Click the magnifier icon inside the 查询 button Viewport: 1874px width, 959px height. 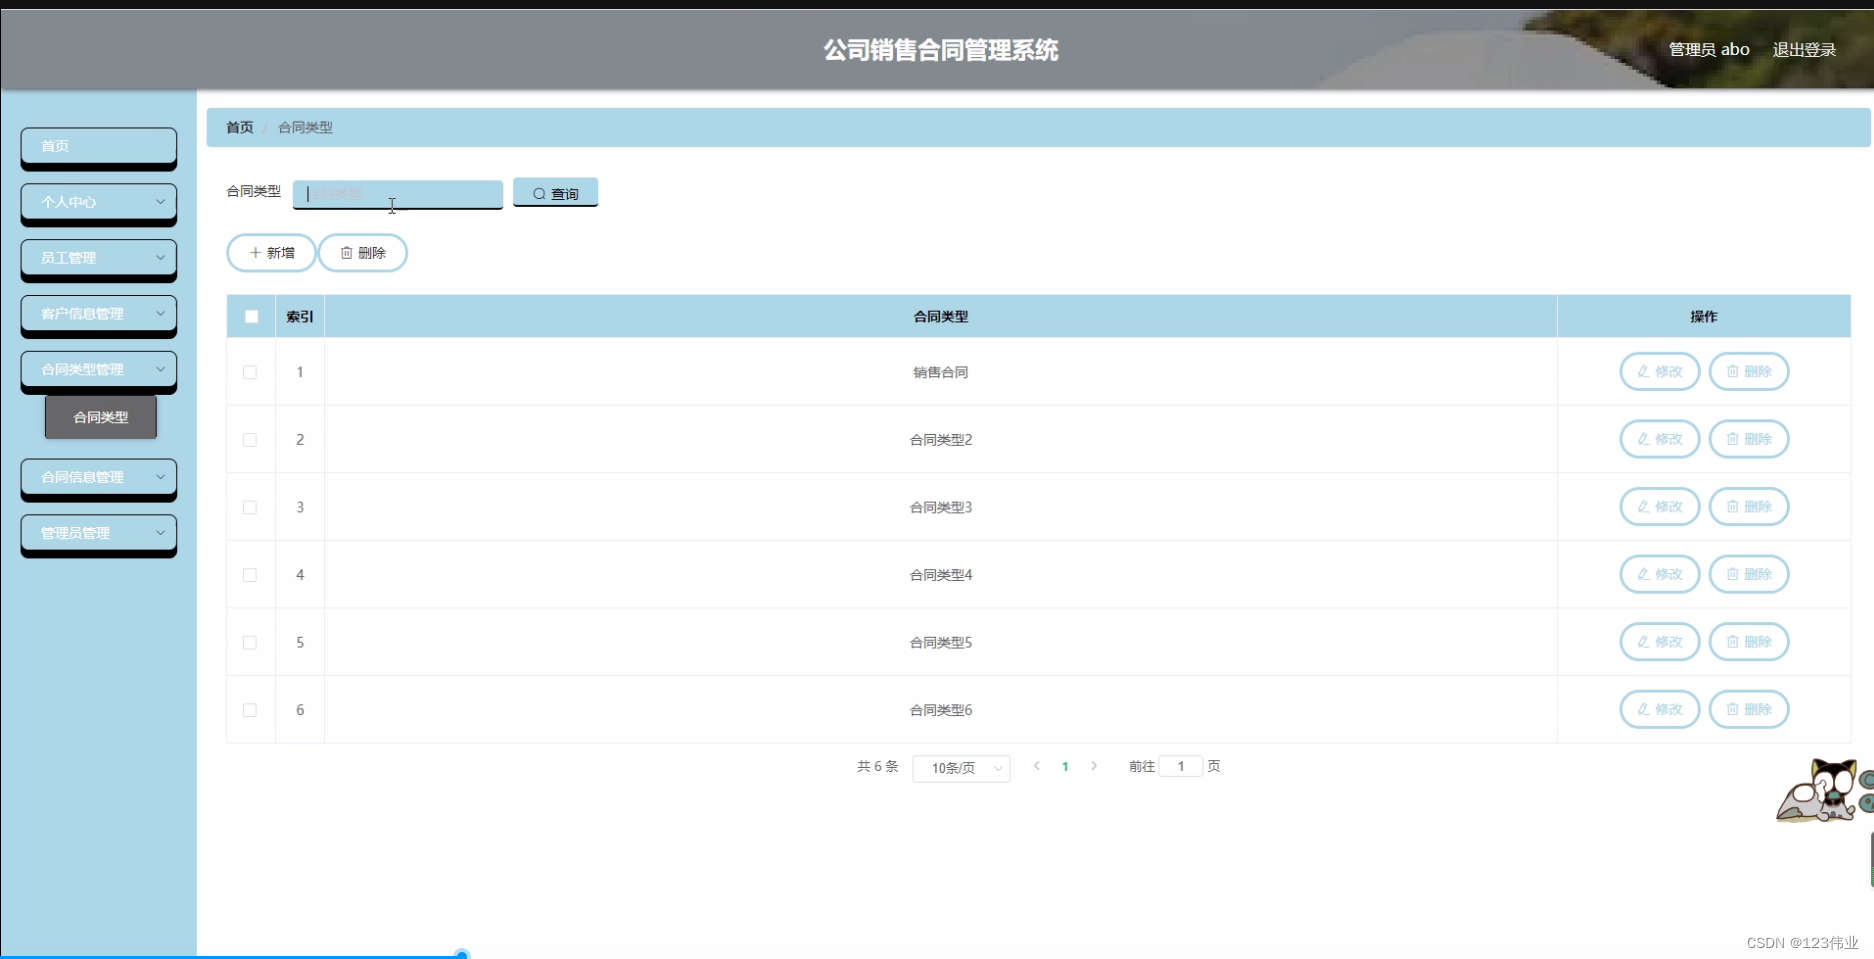tap(539, 193)
